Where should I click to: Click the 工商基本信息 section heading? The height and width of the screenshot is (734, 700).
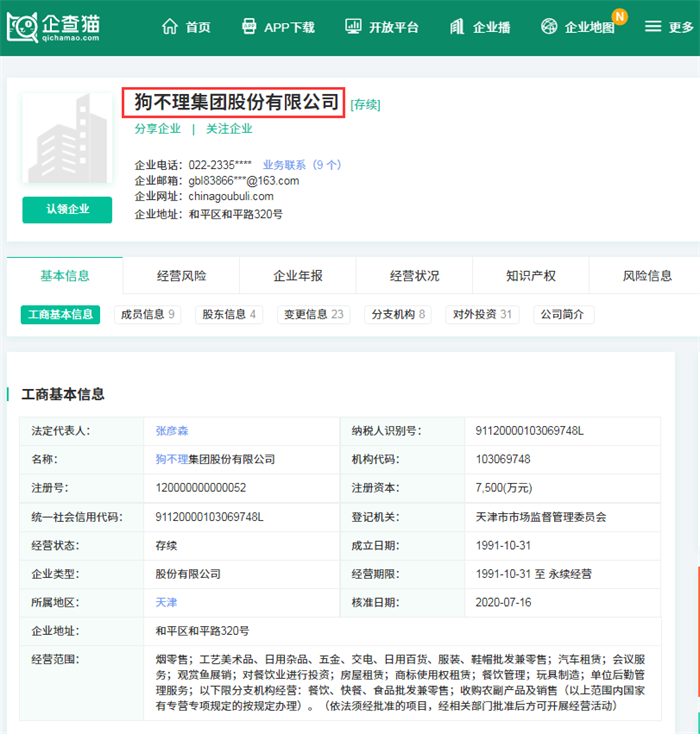(63, 394)
